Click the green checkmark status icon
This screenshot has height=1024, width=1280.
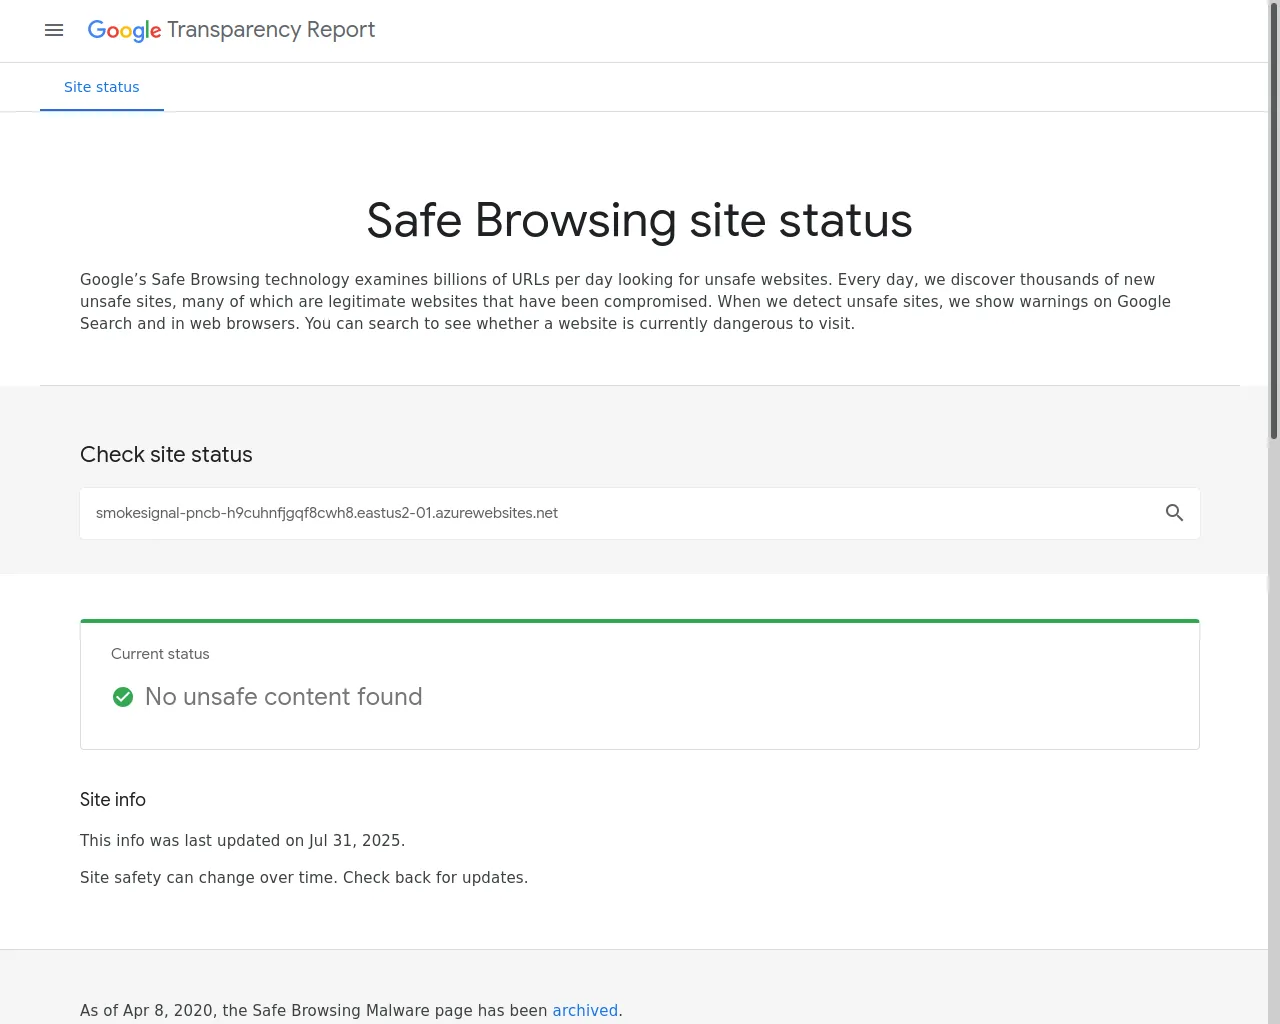tap(123, 697)
